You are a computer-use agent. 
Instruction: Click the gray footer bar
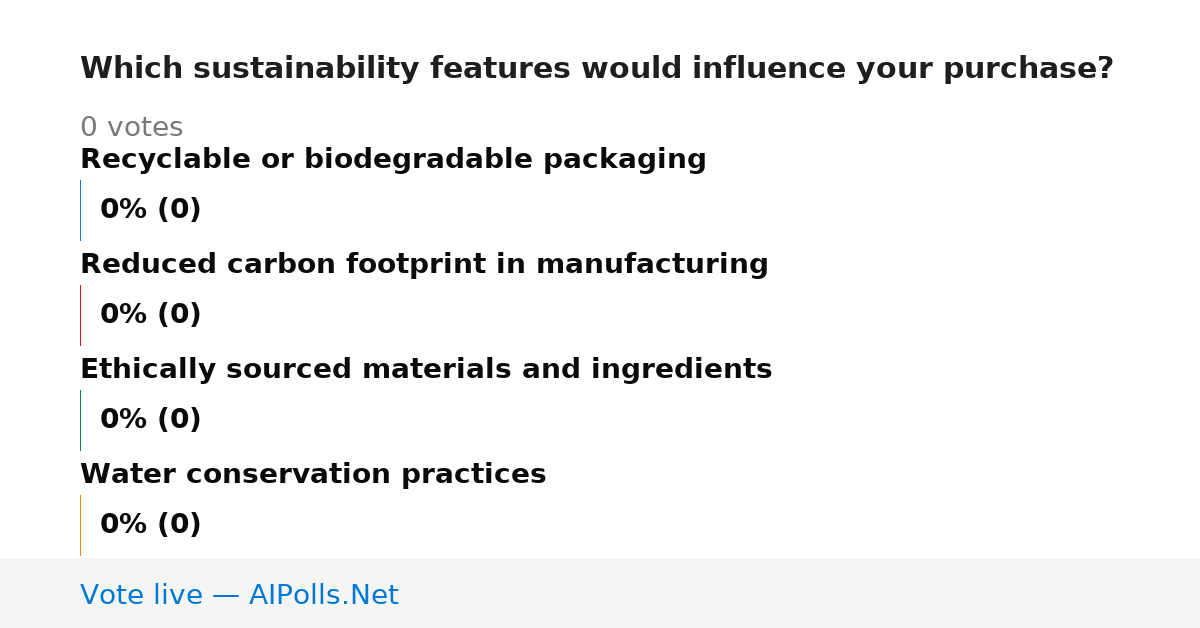click(x=600, y=593)
